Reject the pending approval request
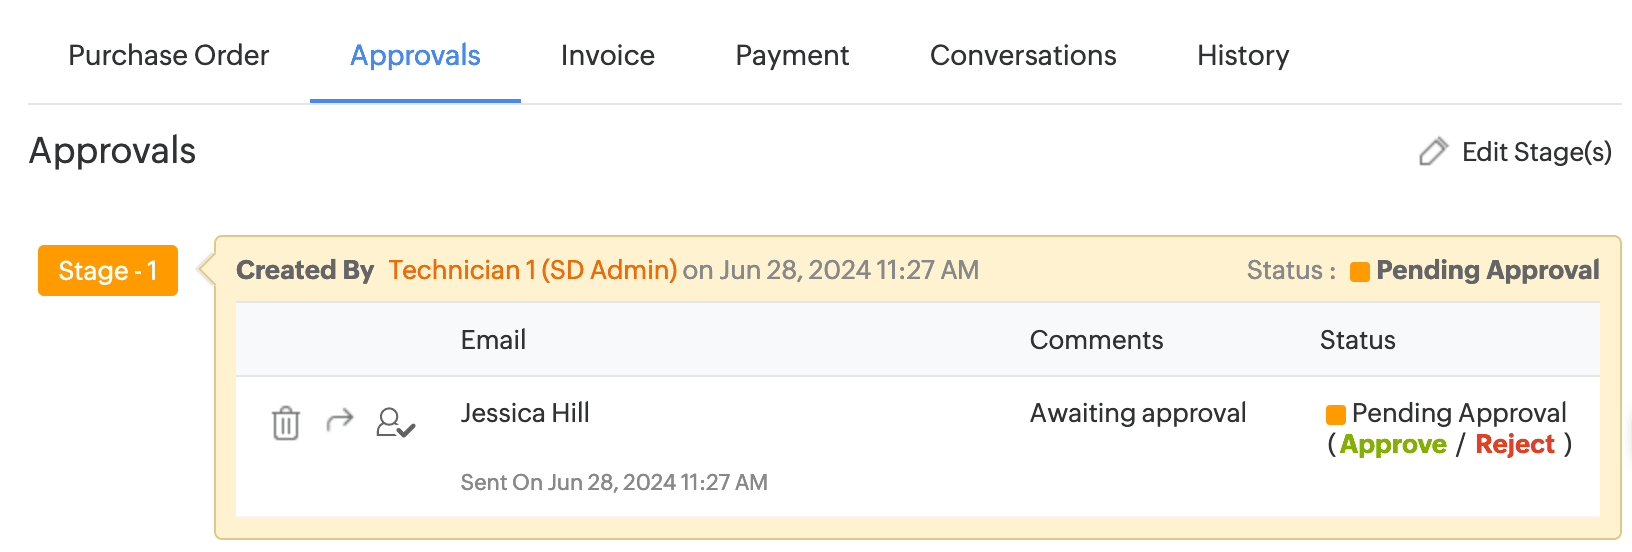This screenshot has width=1632, height=552. pyautogui.click(x=1515, y=445)
